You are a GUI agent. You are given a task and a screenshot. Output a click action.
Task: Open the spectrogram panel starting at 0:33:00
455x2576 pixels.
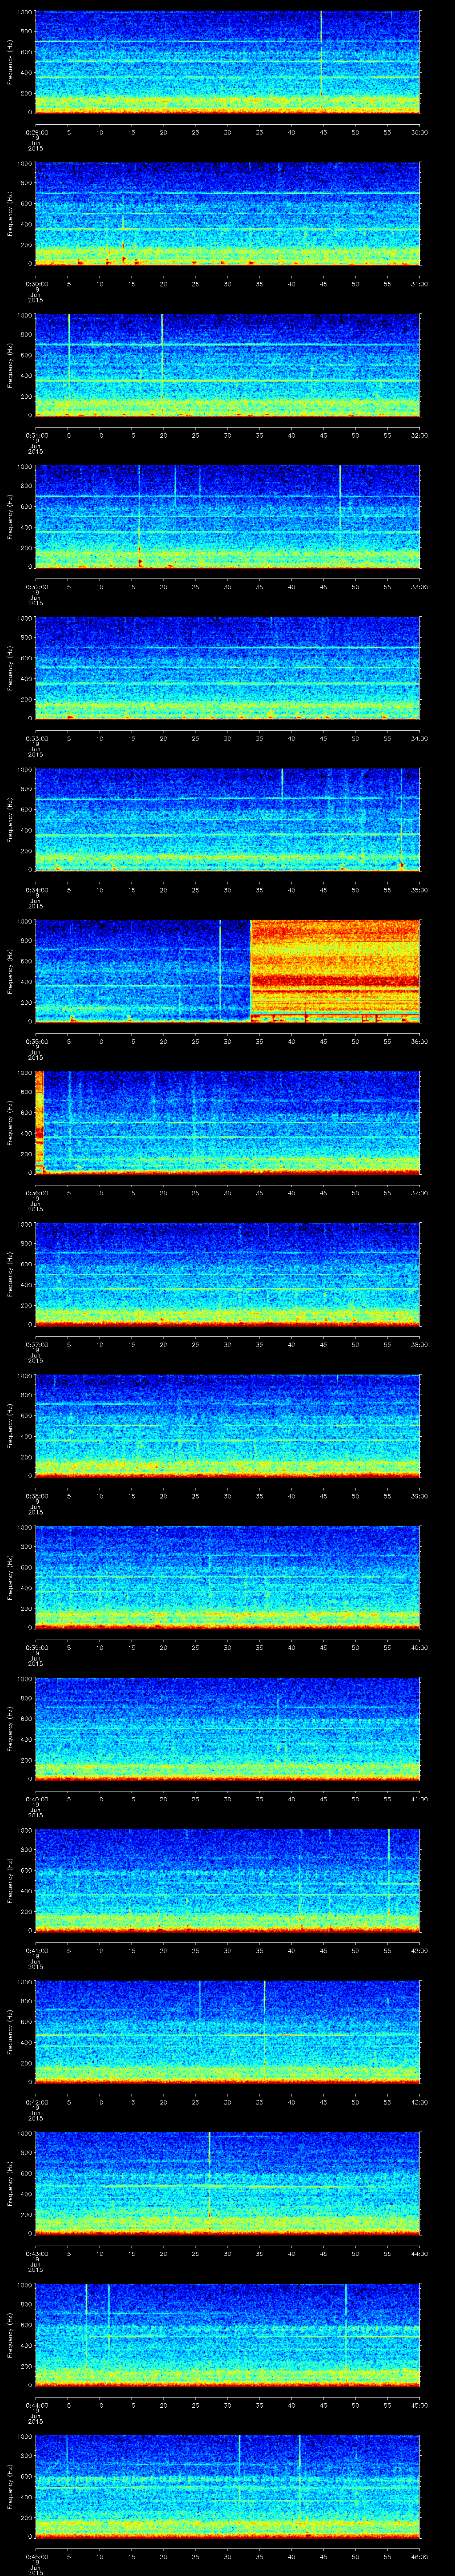point(227,667)
